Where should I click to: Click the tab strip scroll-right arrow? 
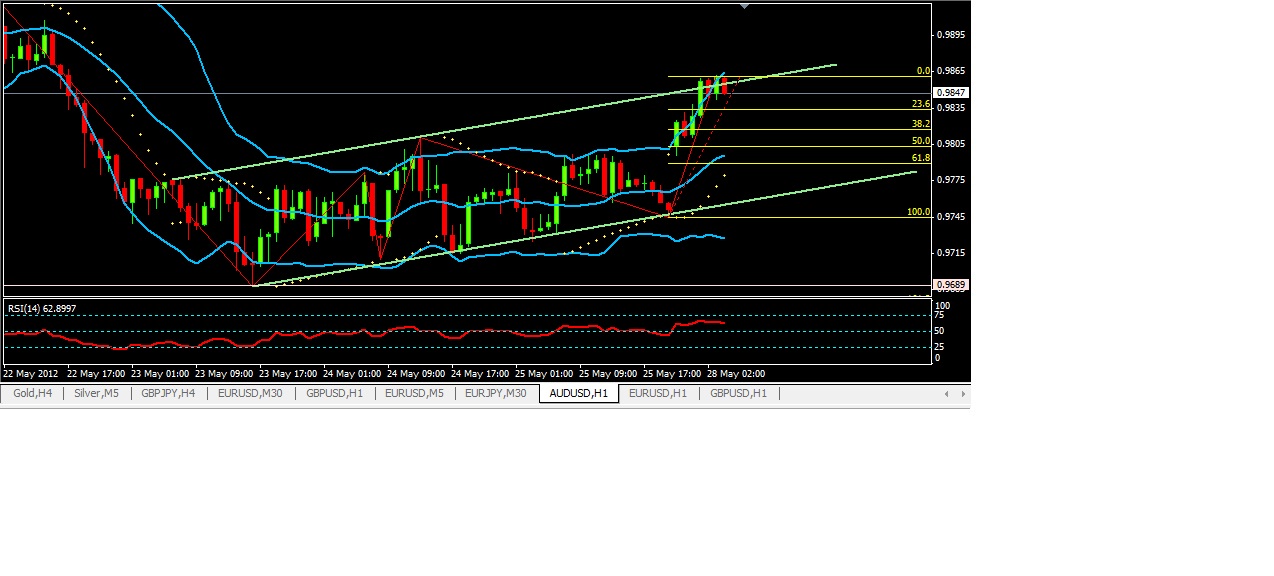[x=962, y=394]
